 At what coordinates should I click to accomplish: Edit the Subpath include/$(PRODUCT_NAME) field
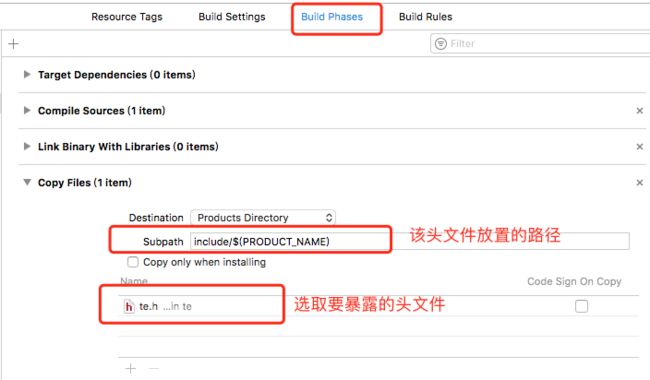coord(410,242)
